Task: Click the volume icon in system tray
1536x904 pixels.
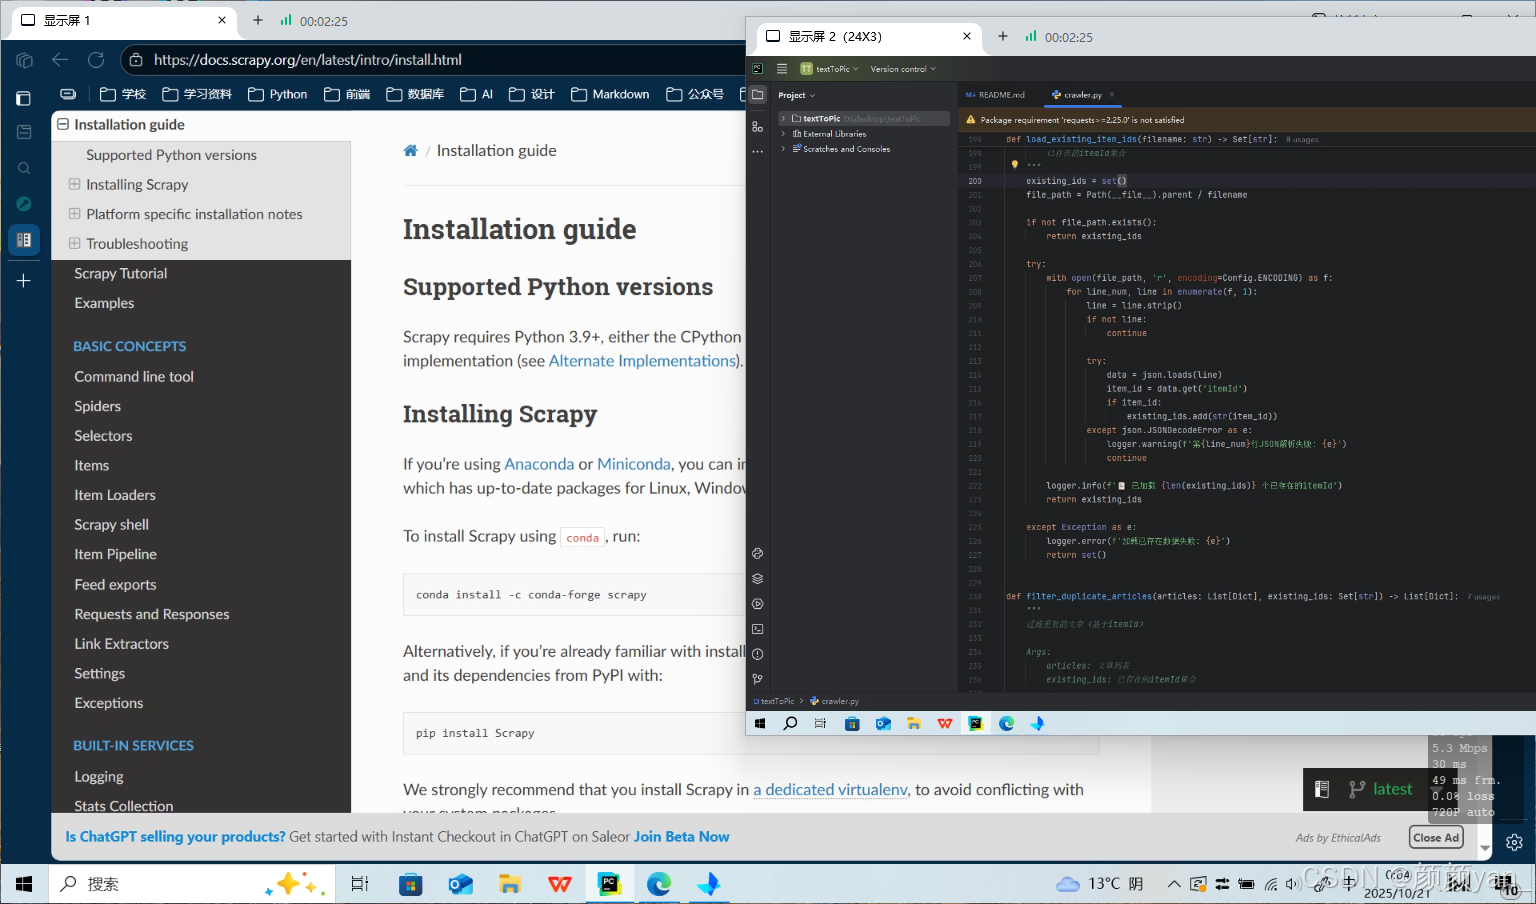Action: 1292,884
